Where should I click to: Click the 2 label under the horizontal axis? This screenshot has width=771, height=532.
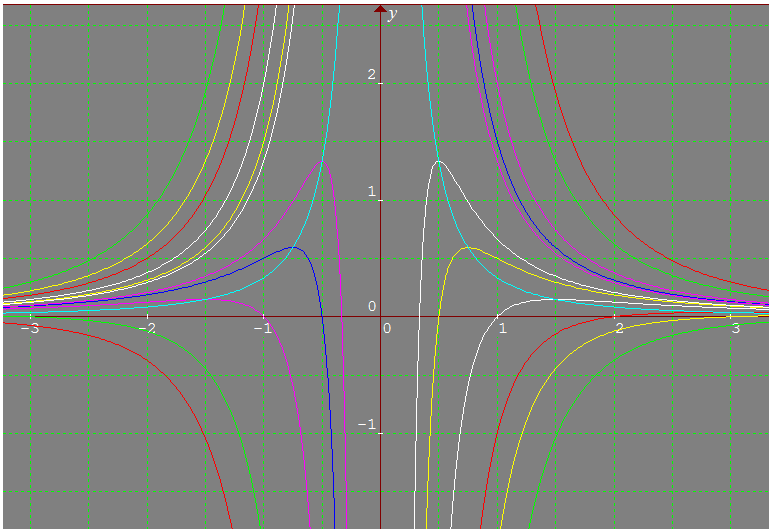[x=619, y=328]
